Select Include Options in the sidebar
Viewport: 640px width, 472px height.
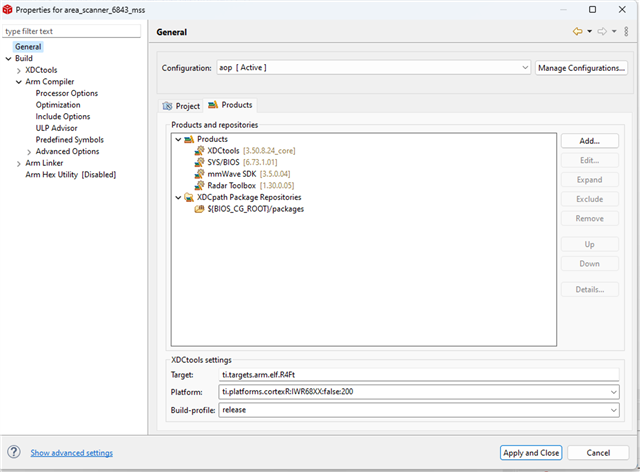click(63, 116)
